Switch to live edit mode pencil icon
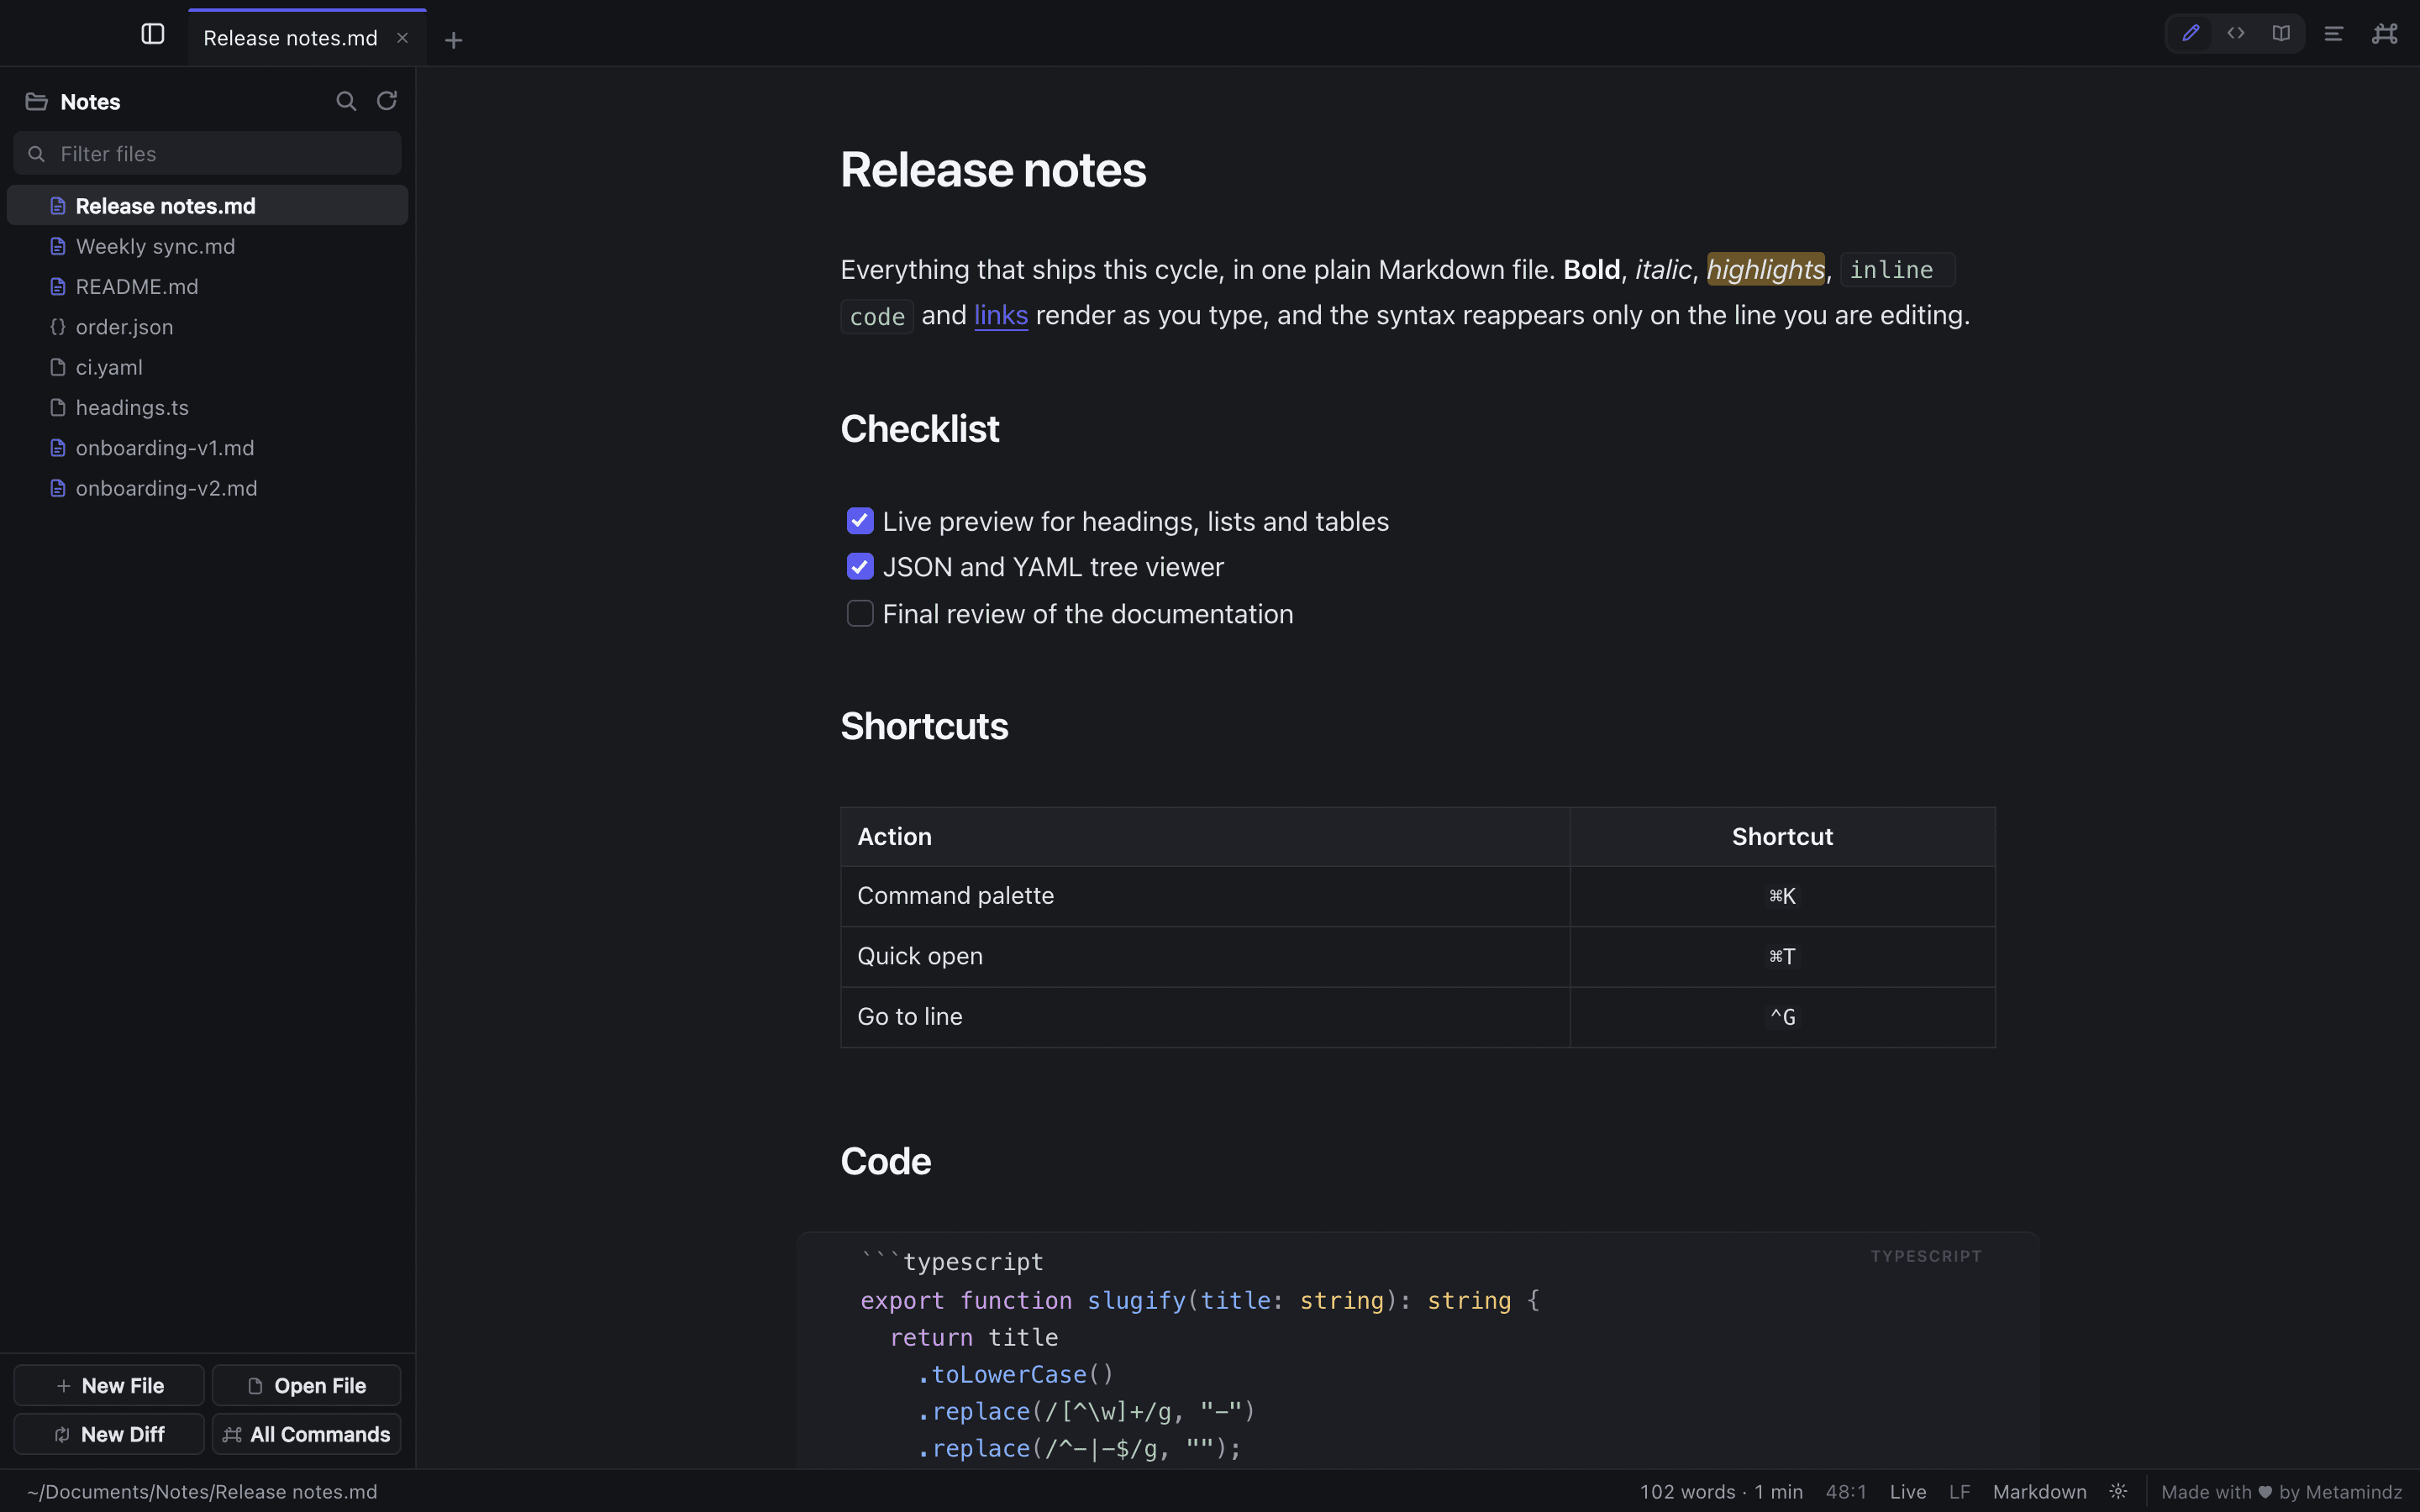The height and width of the screenshot is (1512, 2420). tap(2190, 33)
